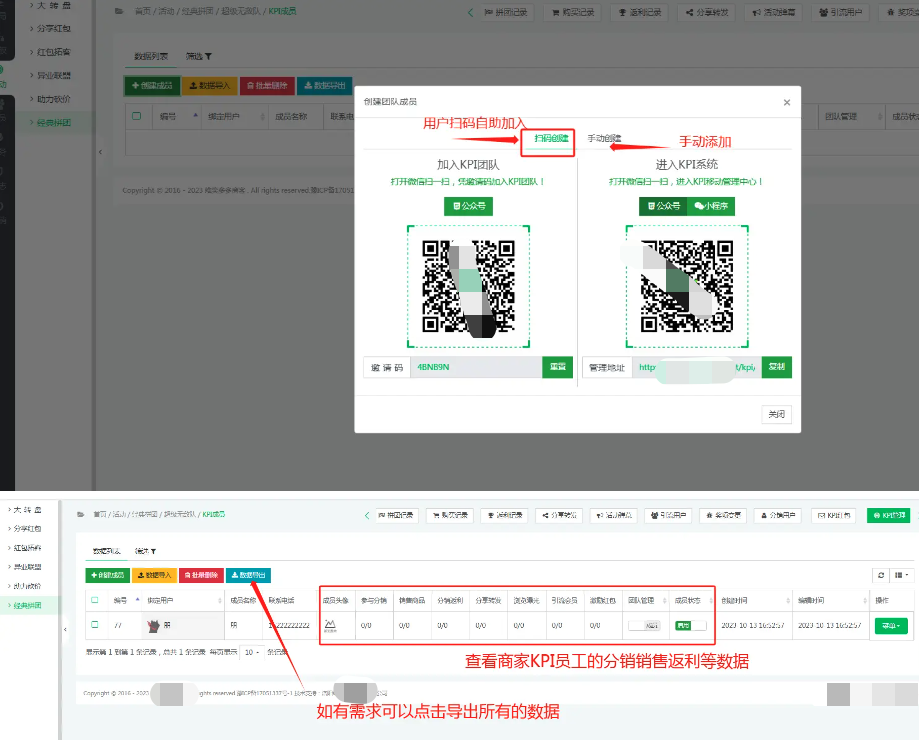Viewport: 919px width, 740px height.
Task: Click 创建成员 button in the bottom screenshot
Action: pyautogui.click(x=108, y=575)
